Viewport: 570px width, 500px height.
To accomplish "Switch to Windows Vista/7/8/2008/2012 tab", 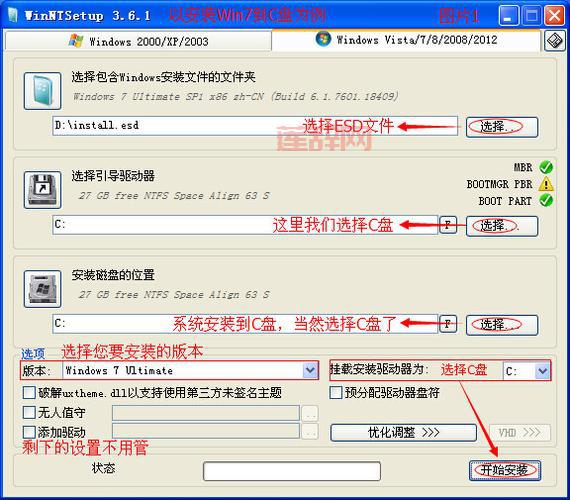I will (406, 40).
